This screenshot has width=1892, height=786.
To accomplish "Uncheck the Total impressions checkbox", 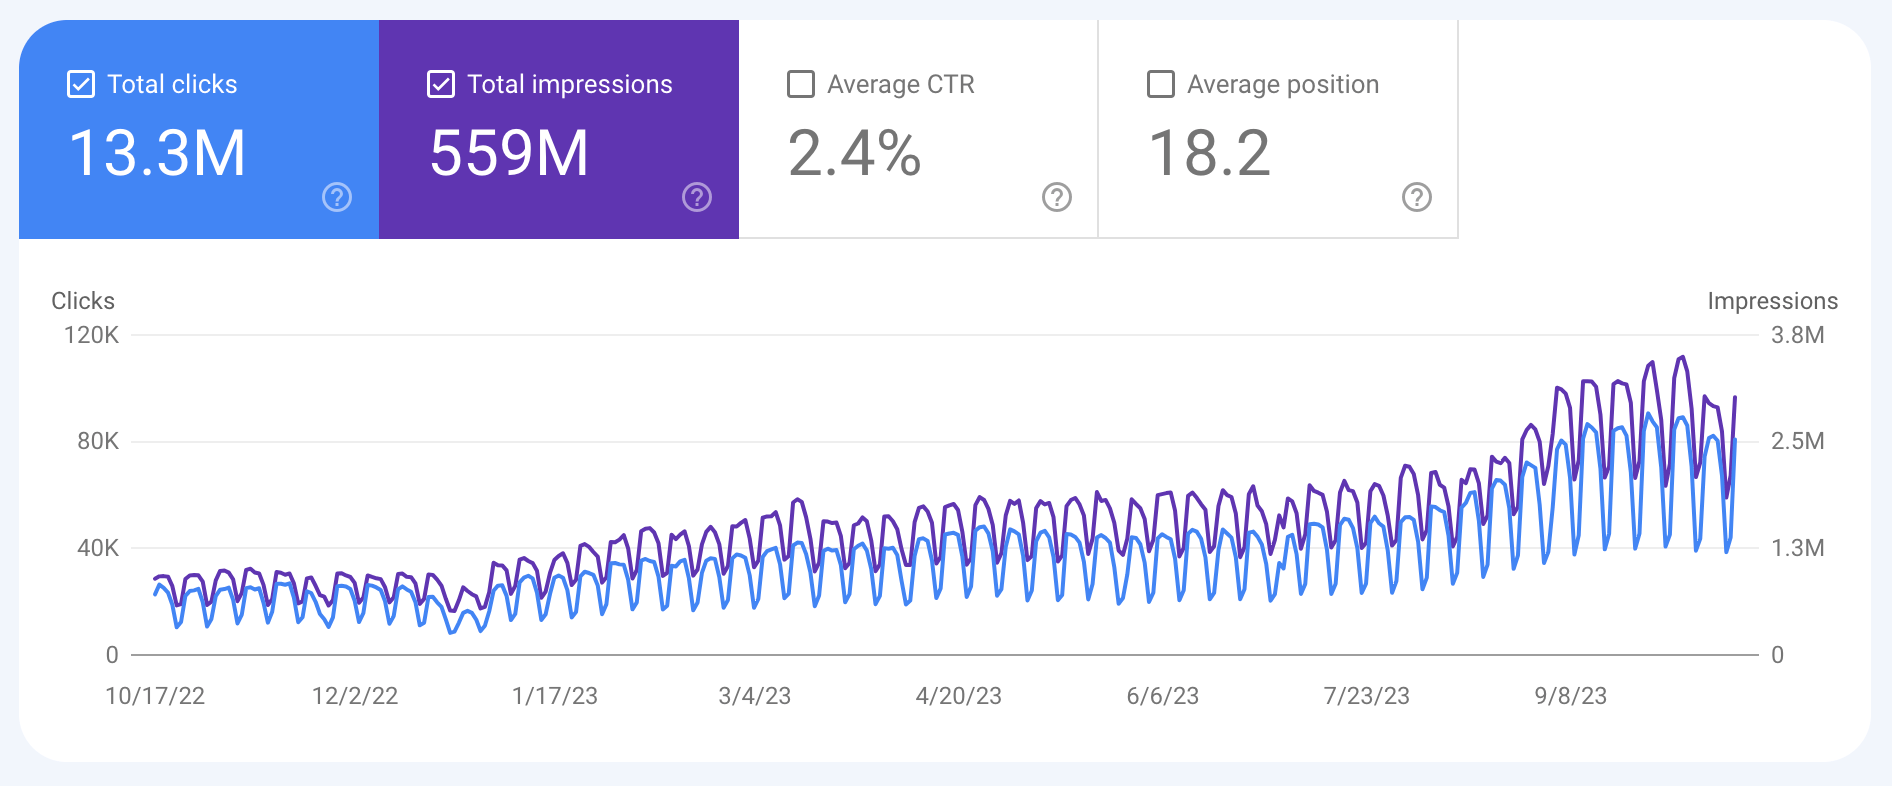I will pos(441,84).
